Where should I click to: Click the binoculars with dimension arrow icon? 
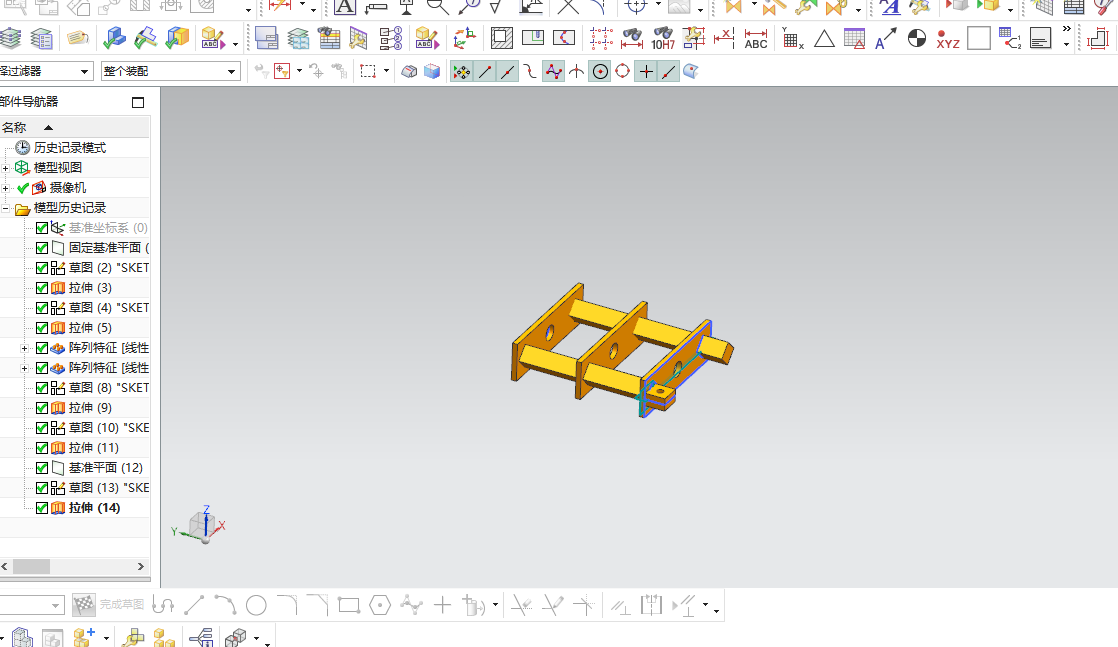point(632,39)
